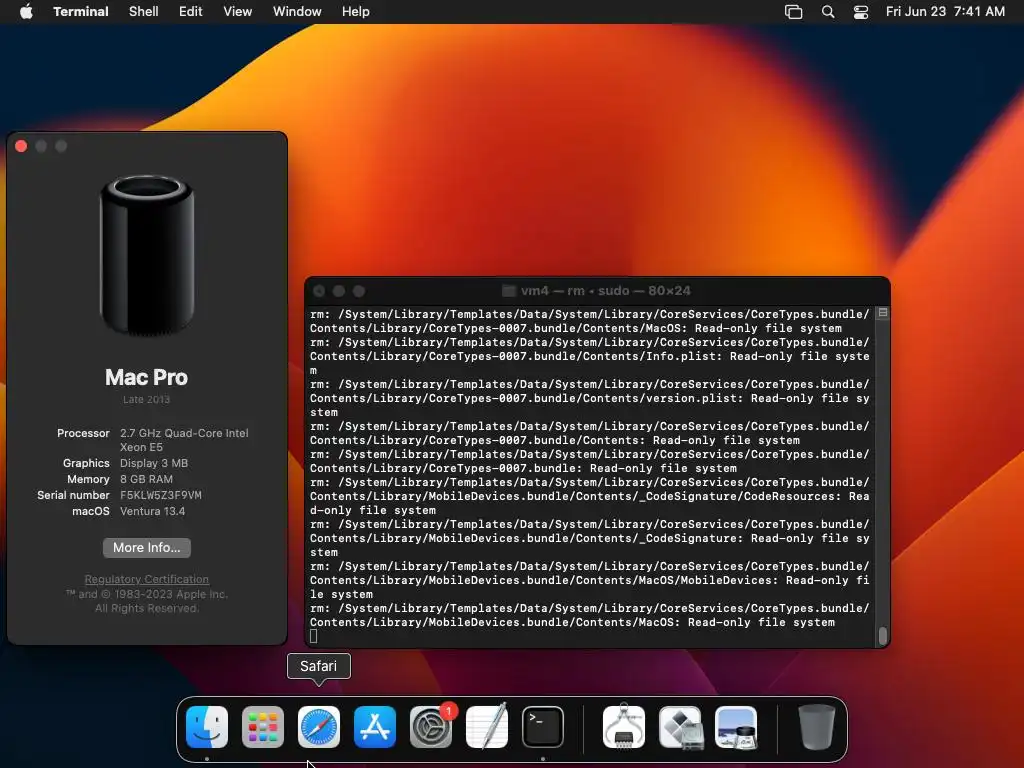The width and height of the screenshot is (1024, 768).
Task: Click the Terminal scrollbar thumb
Action: [x=882, y=635]
